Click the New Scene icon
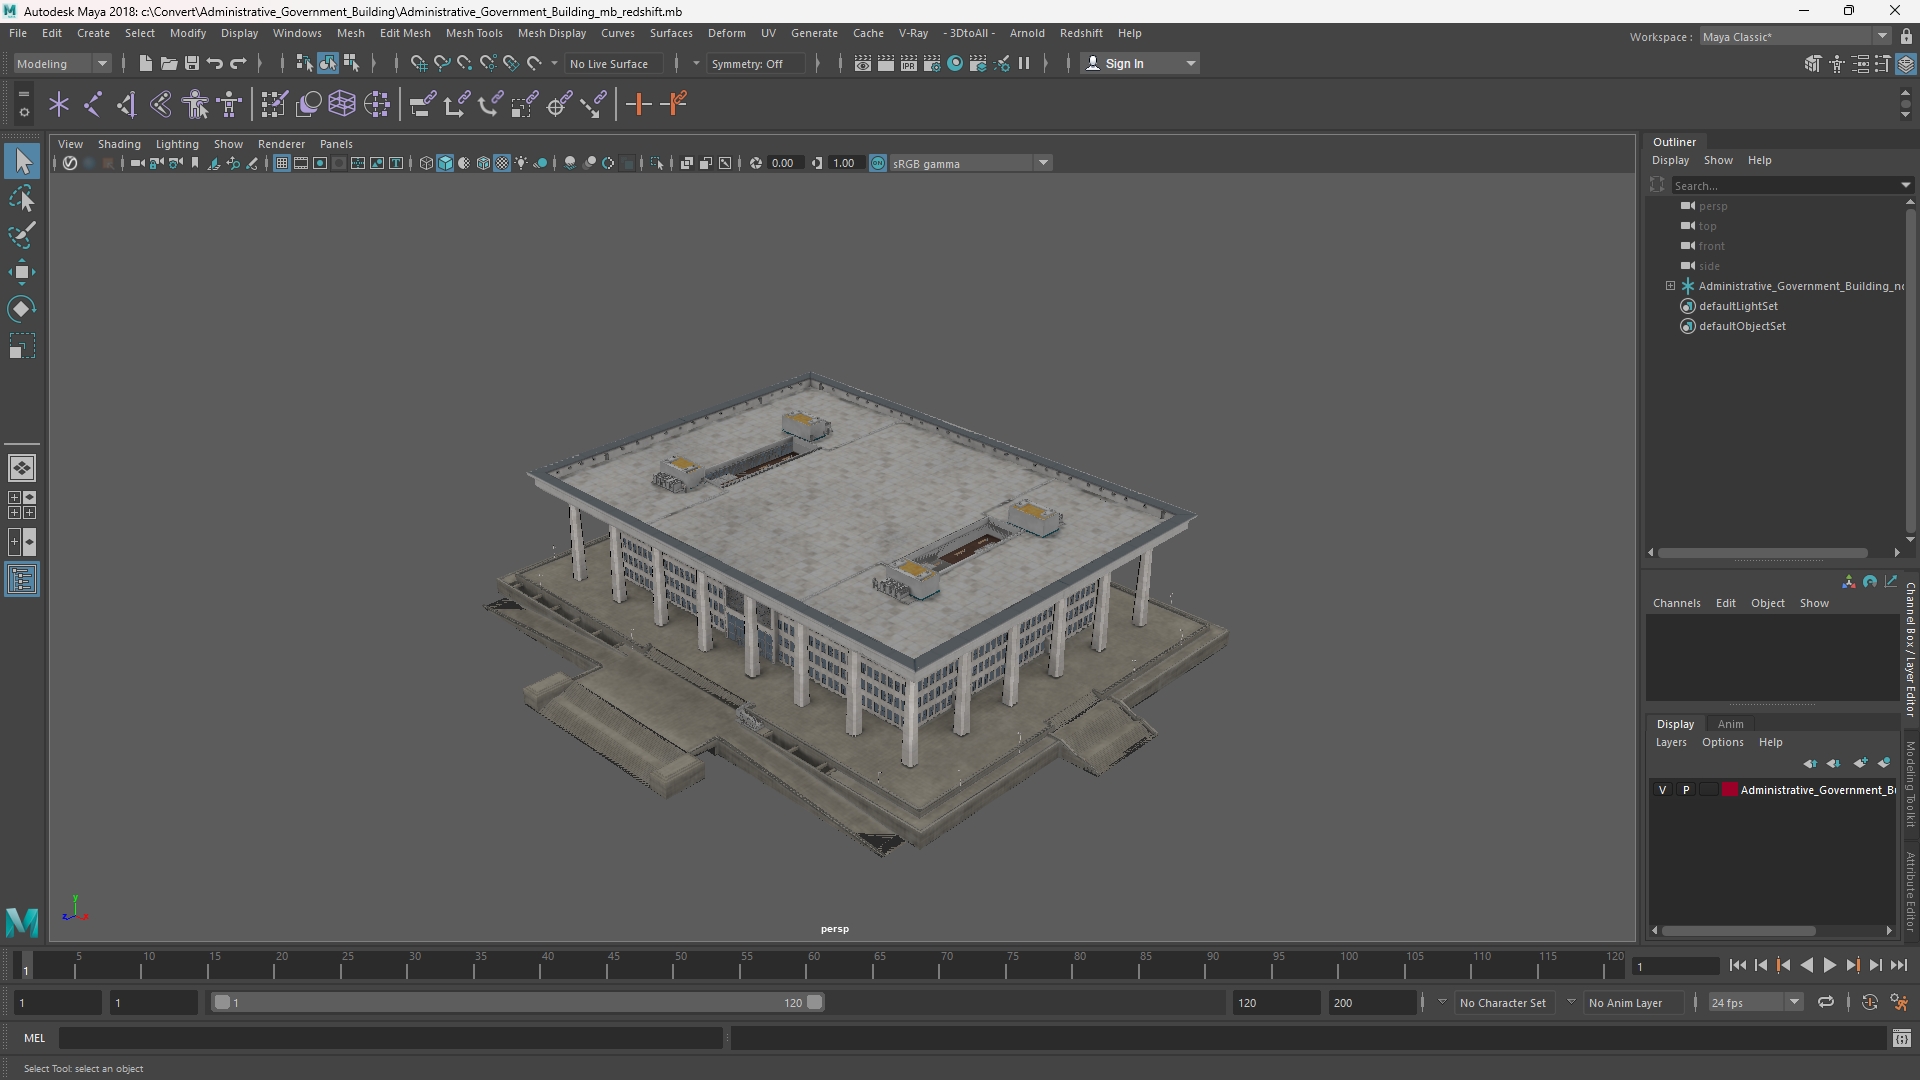1920x1080 pixels. 145,63
